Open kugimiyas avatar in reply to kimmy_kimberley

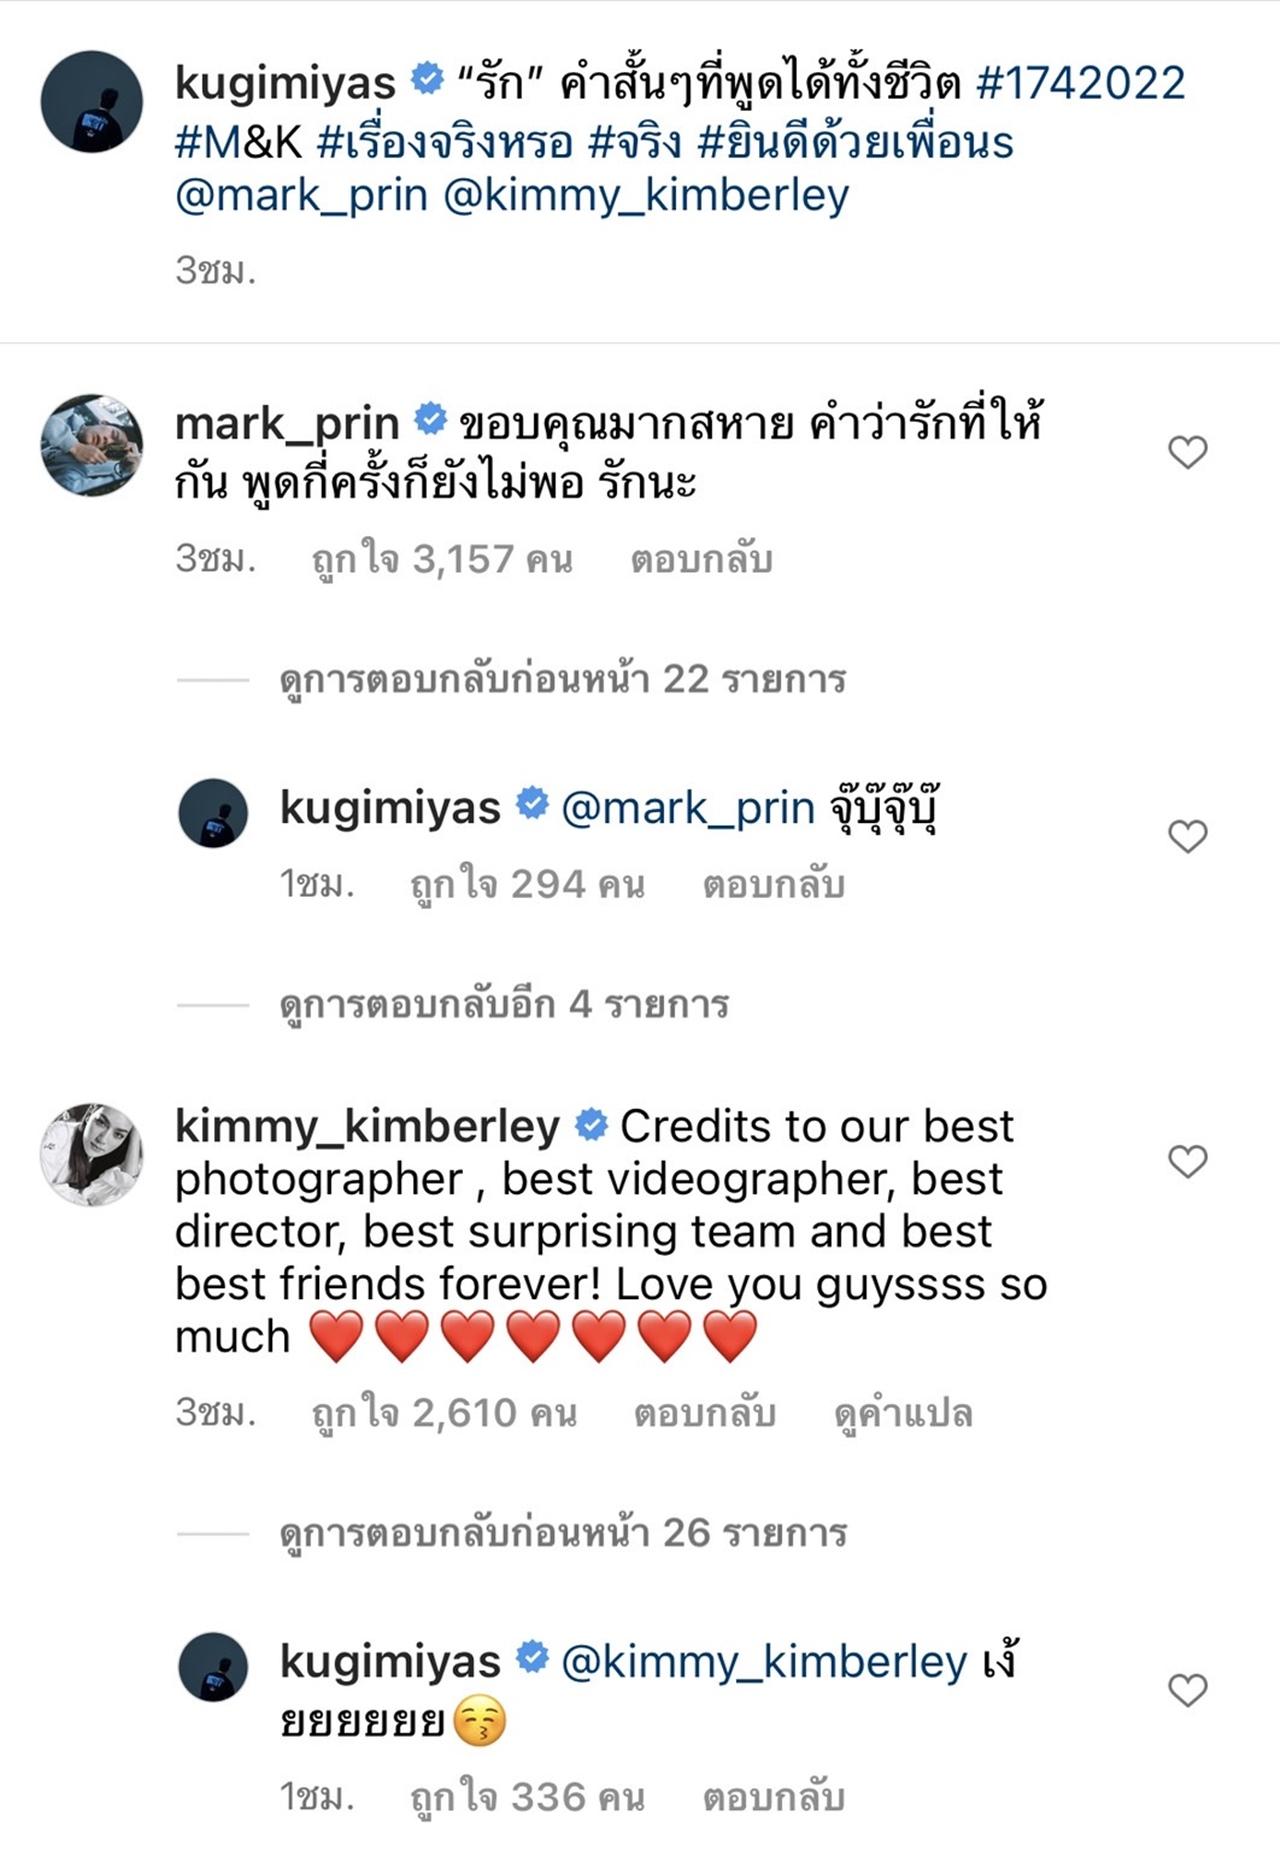point(213,1667)
